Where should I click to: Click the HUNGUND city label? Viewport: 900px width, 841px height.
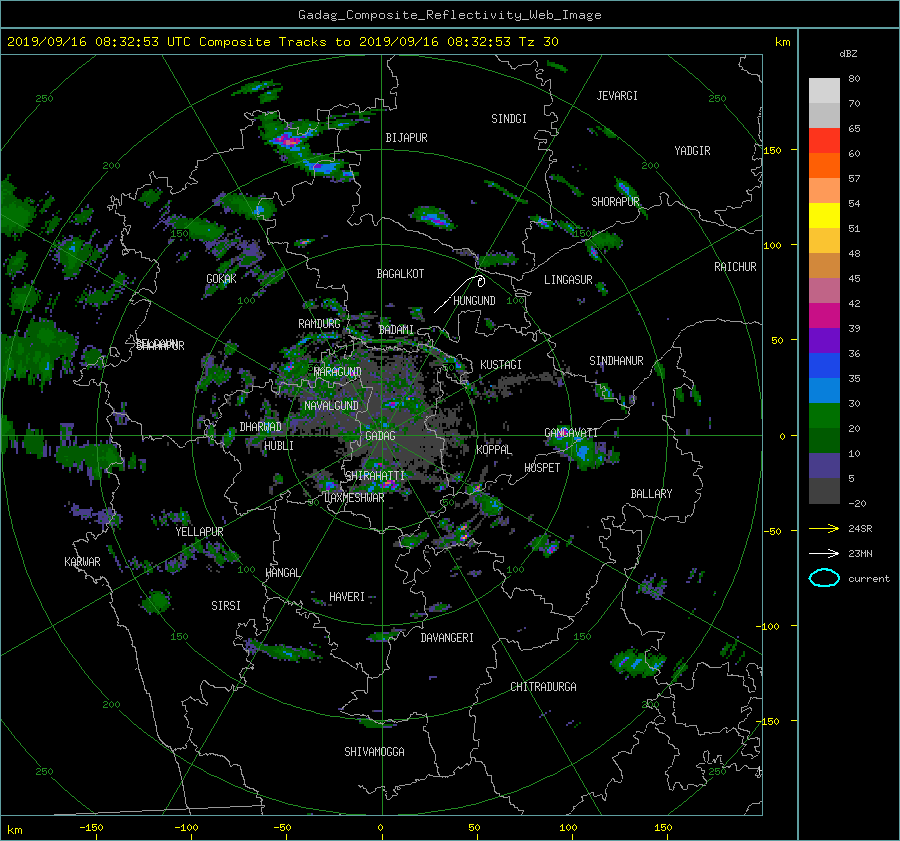pos(474,301)
